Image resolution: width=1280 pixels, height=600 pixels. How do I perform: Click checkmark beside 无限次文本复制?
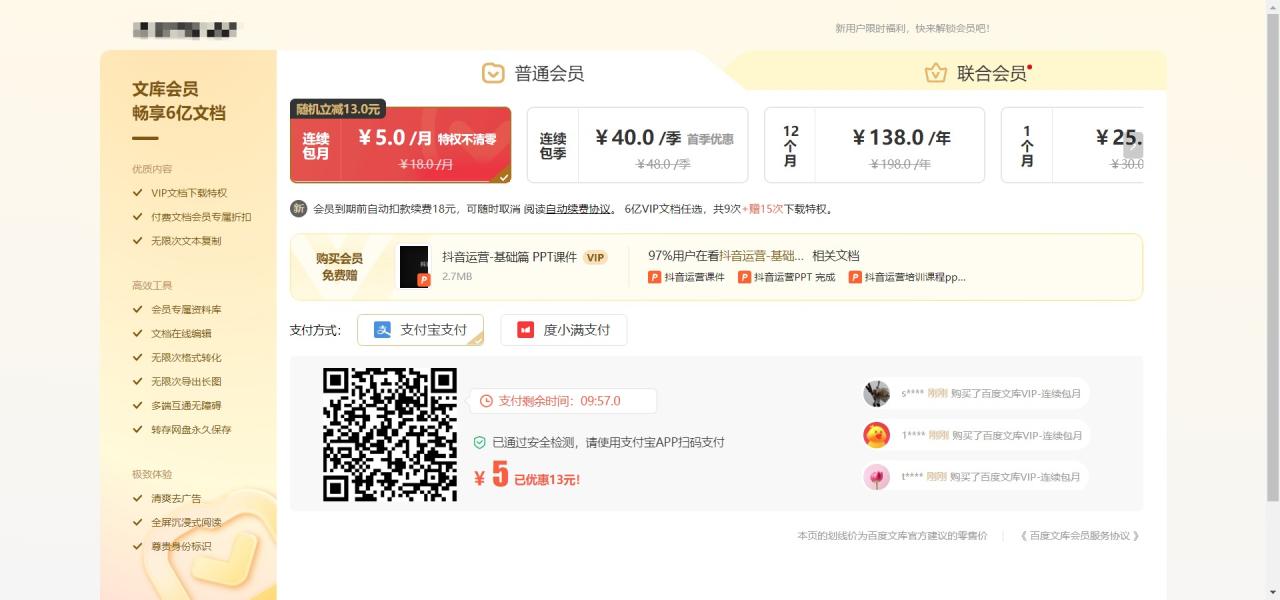[138, 241]
